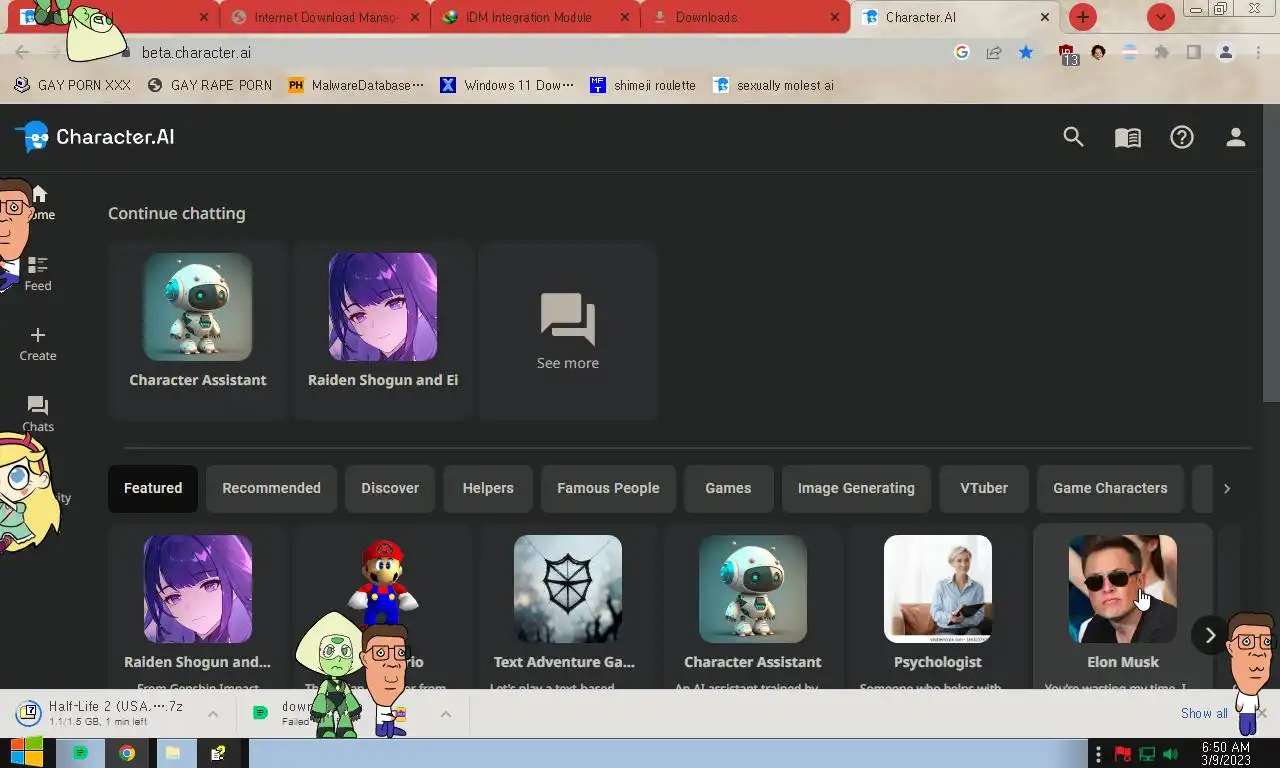Open the shimeji roulette bookmark
The height and width of the screenshot is (768, 1280).
click(x=643, y=85)
